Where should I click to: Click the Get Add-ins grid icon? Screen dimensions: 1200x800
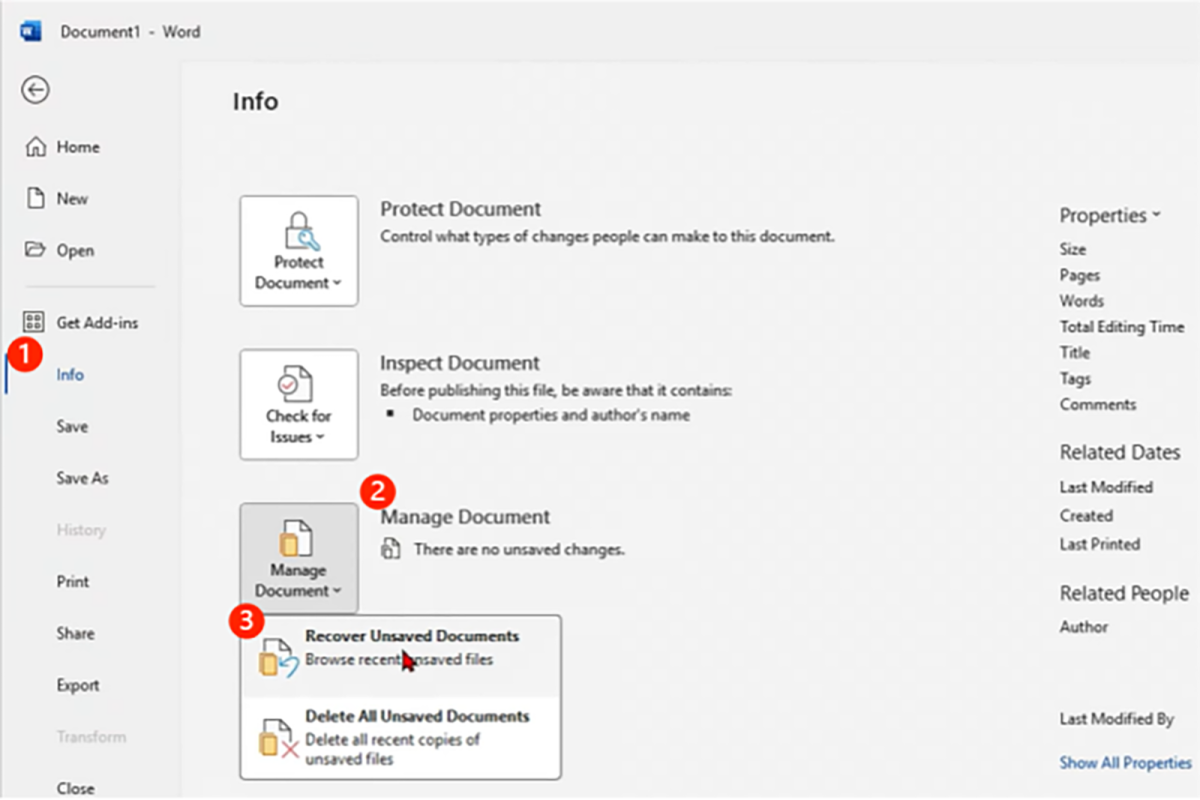[34, 323]
